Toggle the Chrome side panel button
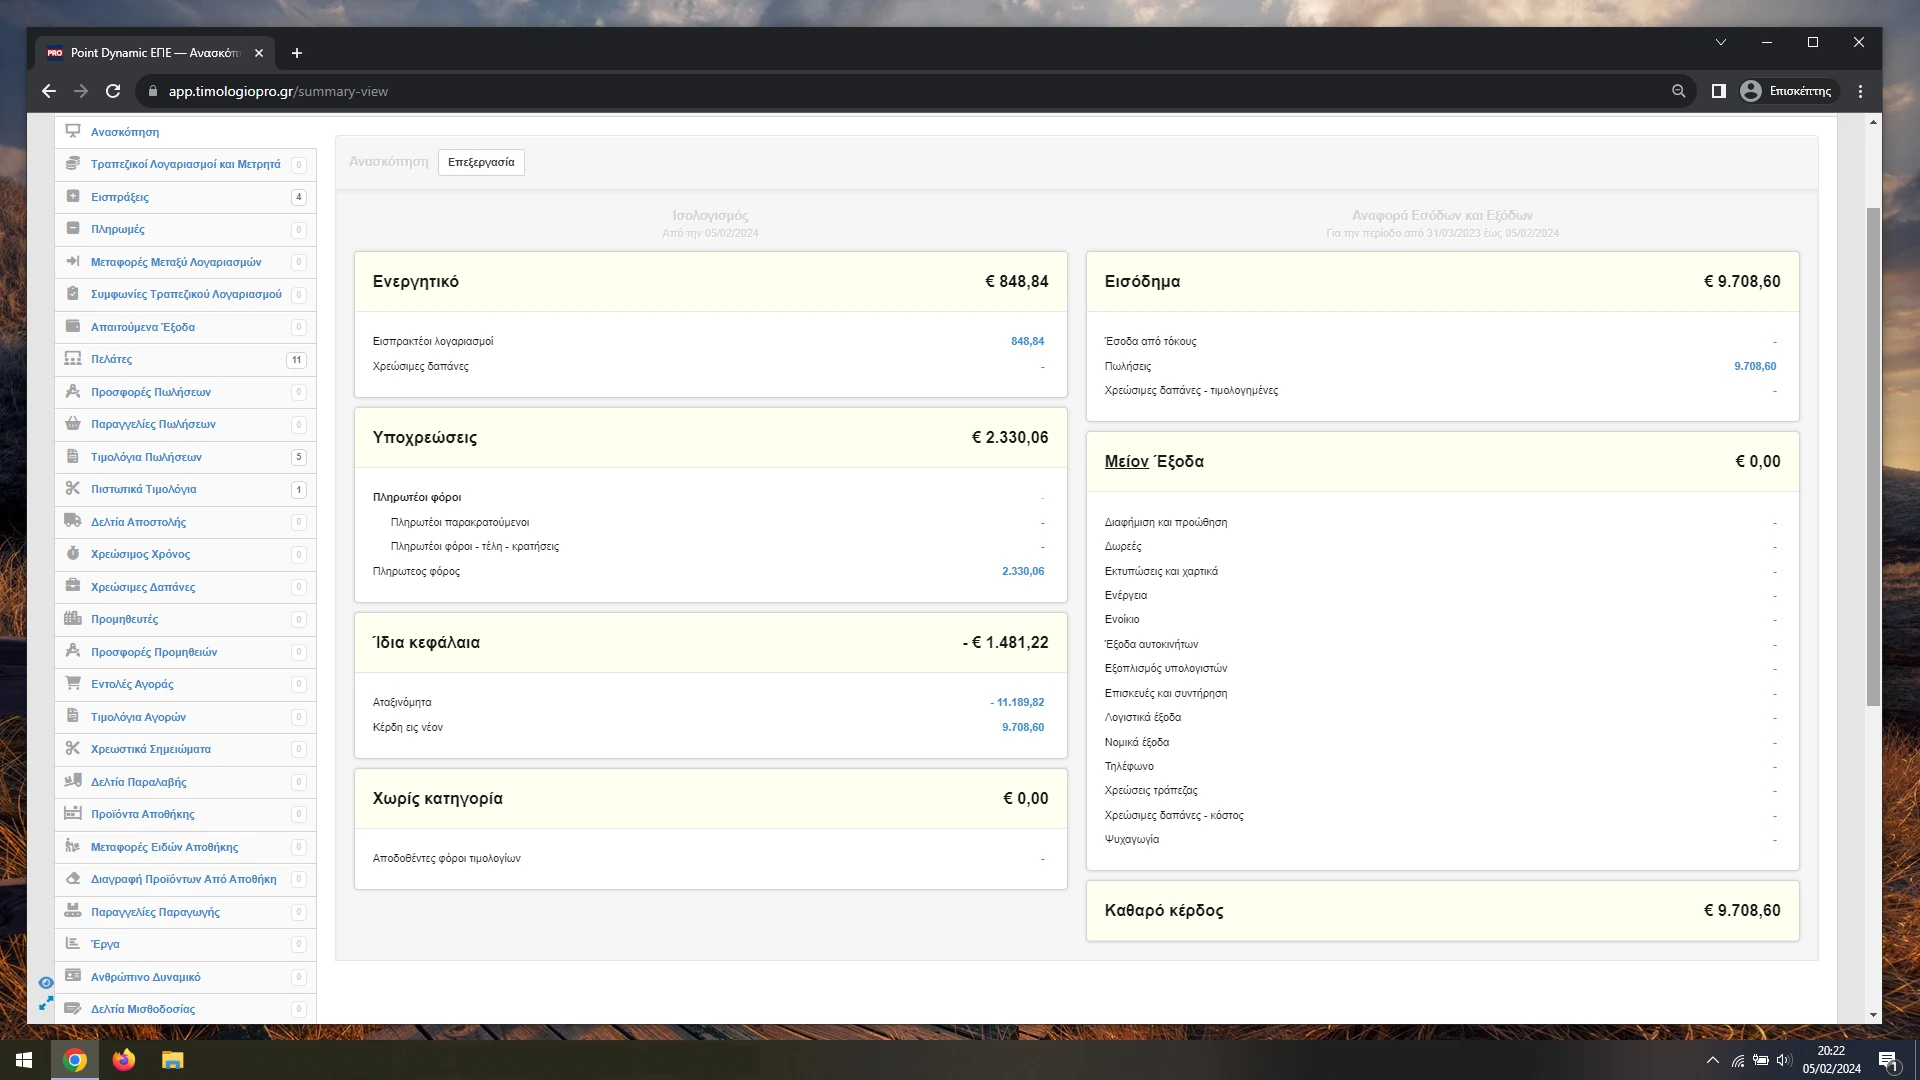1920x1080 pixels. tap(1719, 91)
